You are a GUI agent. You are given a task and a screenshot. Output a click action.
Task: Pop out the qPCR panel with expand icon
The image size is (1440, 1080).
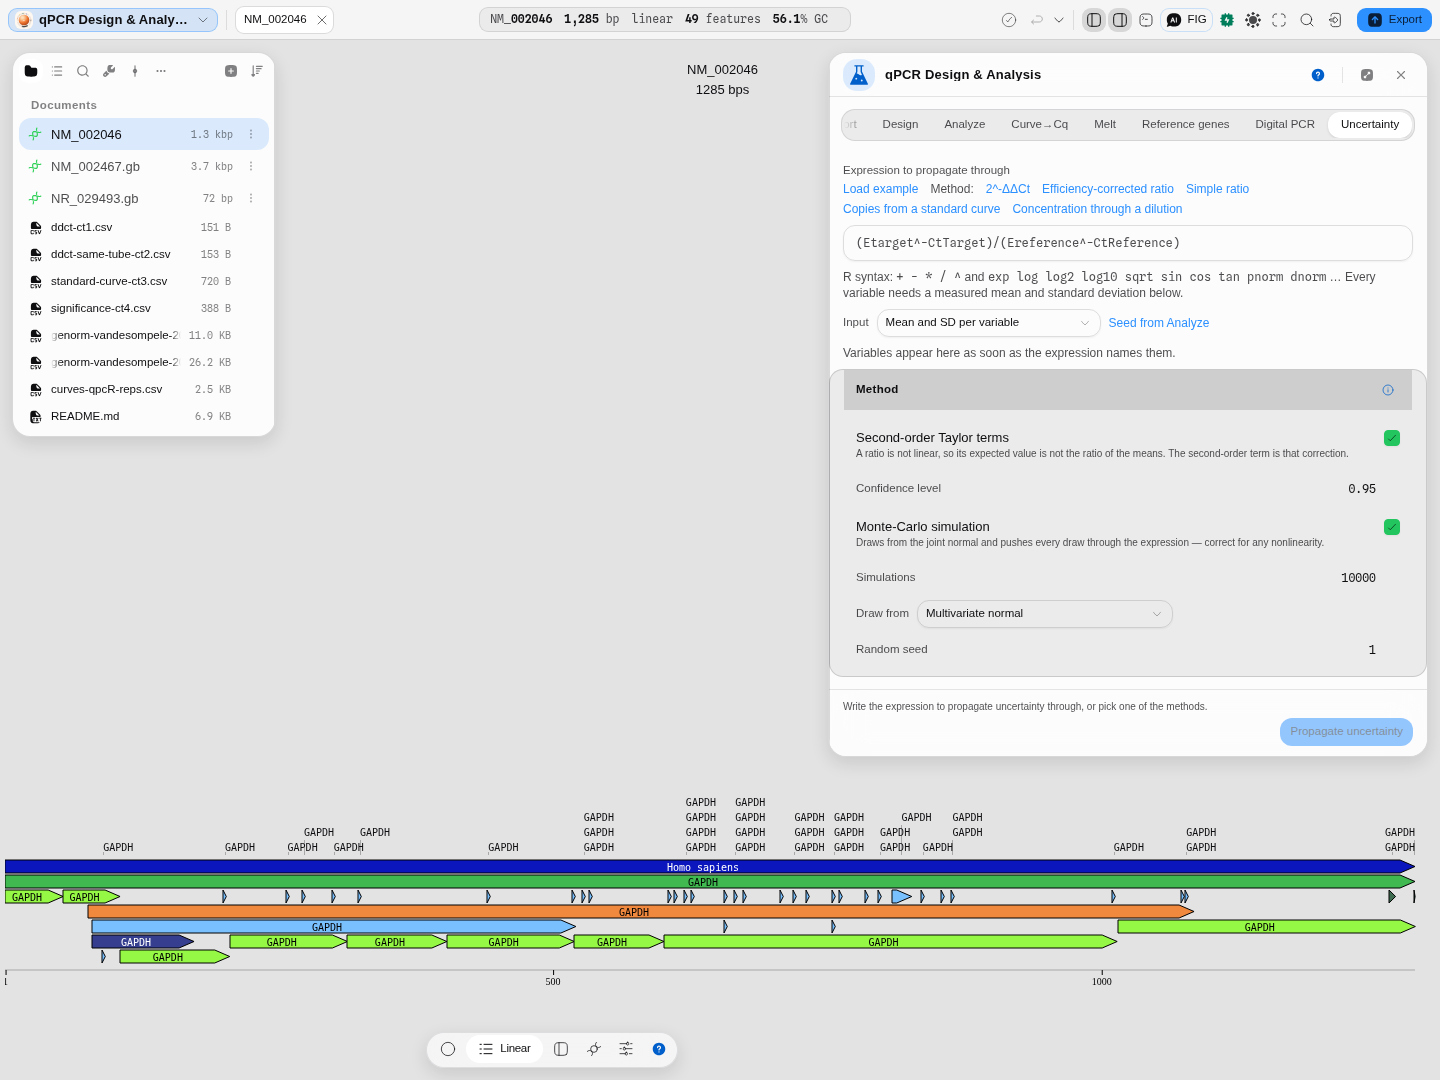click(1367, 75)
